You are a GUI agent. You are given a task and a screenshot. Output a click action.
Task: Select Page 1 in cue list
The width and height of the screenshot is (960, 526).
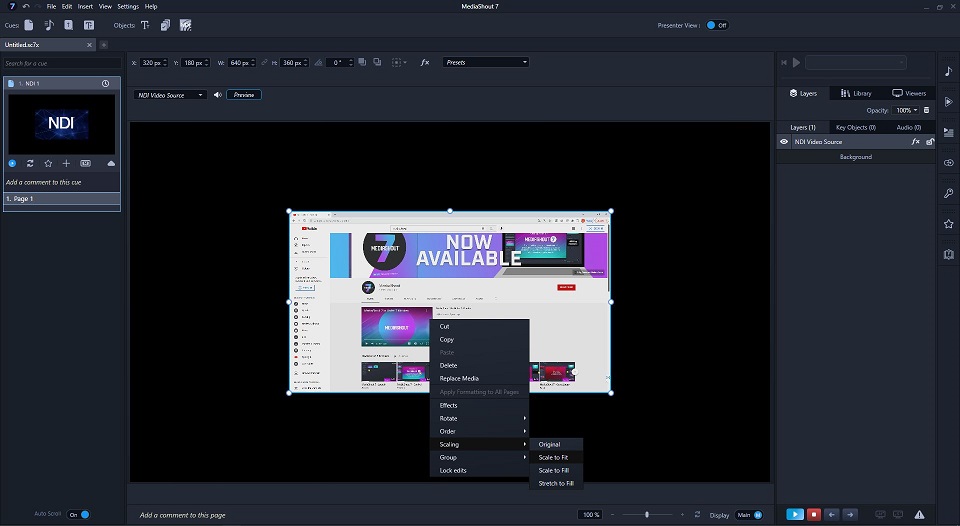pos(62,199)
